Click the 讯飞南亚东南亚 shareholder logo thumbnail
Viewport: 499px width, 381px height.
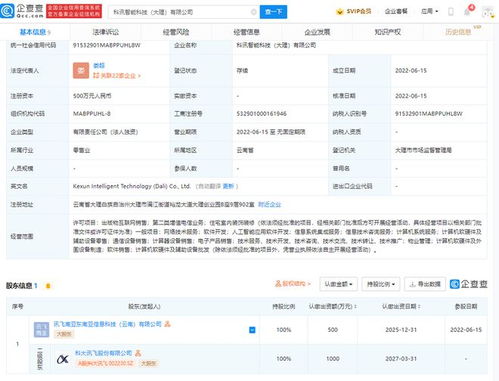click(x=41, y=330)
